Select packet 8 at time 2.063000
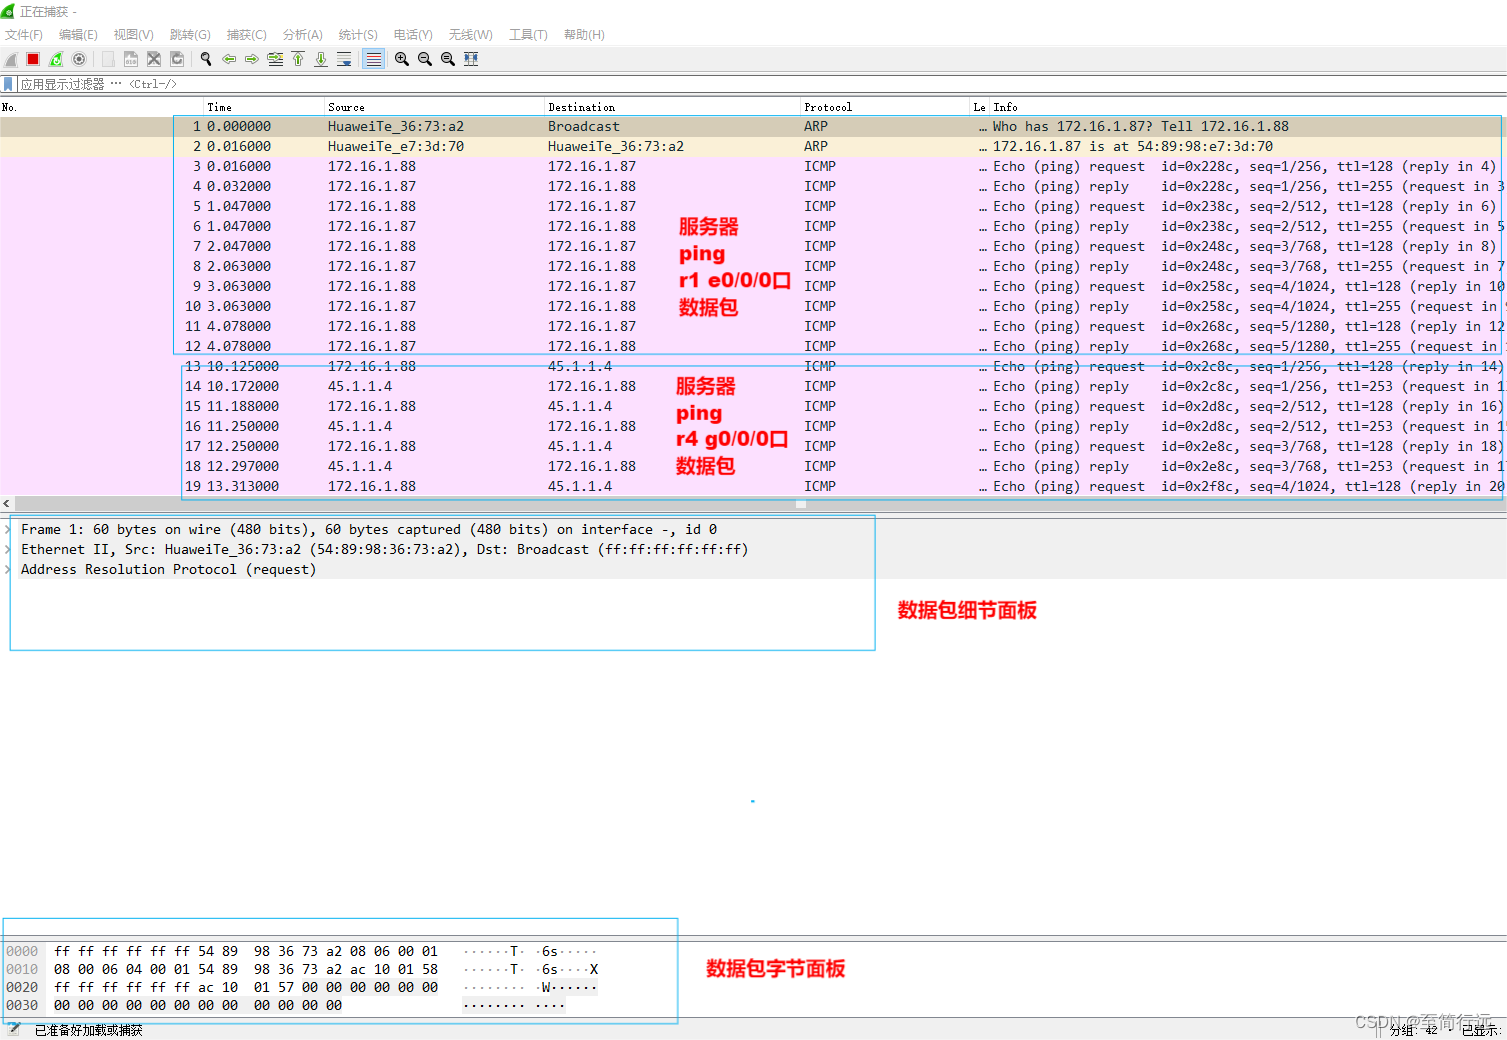 753,266
